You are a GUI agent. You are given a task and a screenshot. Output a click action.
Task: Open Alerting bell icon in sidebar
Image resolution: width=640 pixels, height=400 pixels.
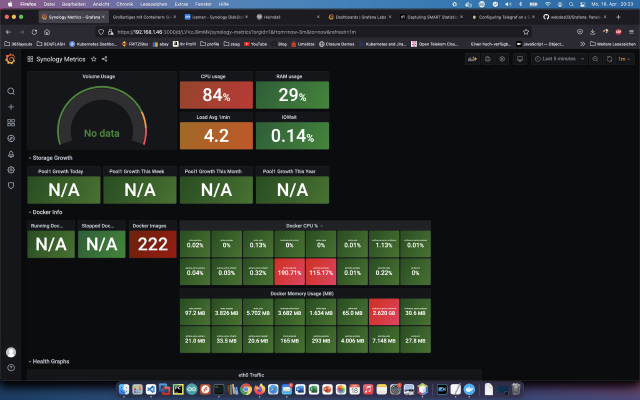[11, 154]
